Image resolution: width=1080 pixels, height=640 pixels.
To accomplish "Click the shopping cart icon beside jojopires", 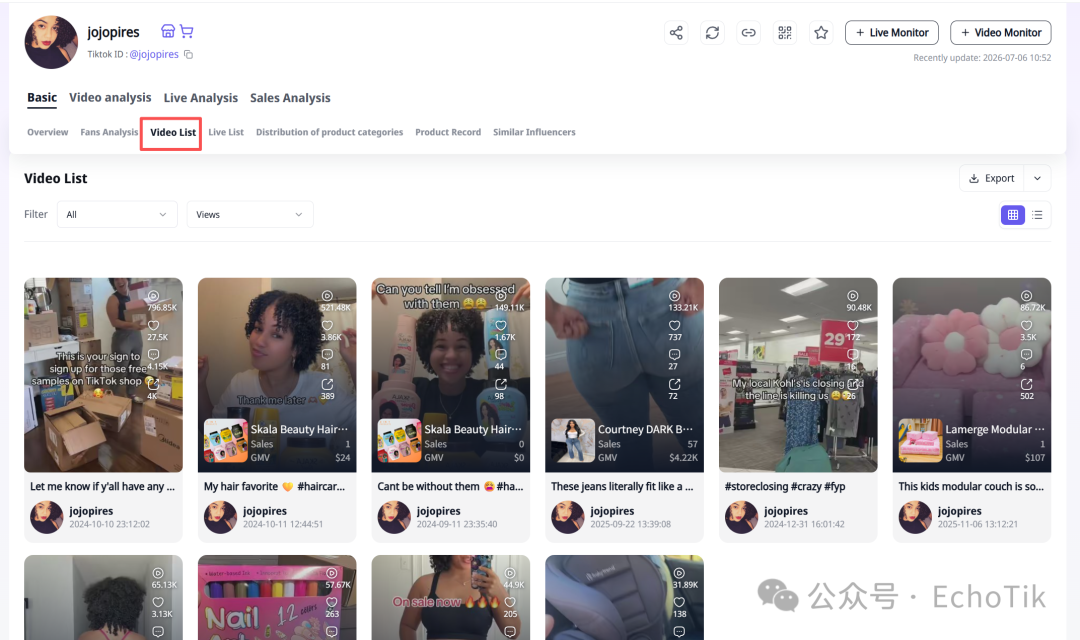I will tap(187, 31).
